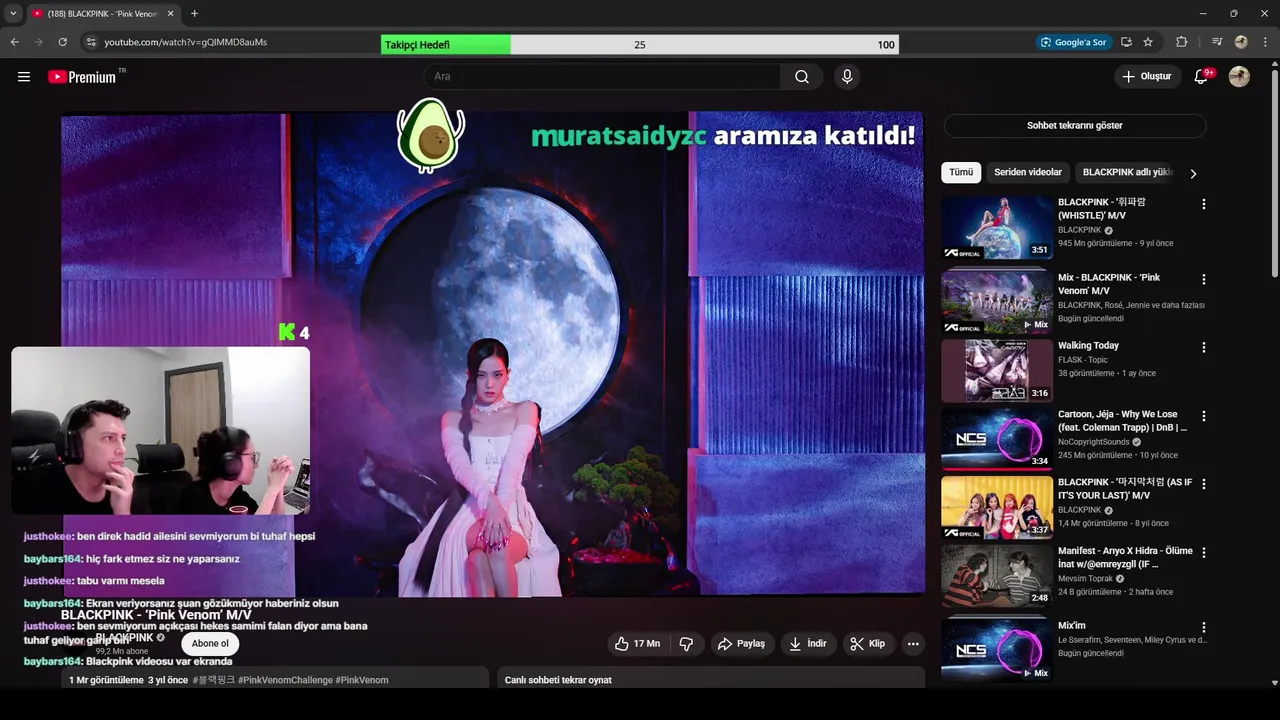
Task: Click Mevsim Toprak channel name
Action: click(x=1086, y=578)
